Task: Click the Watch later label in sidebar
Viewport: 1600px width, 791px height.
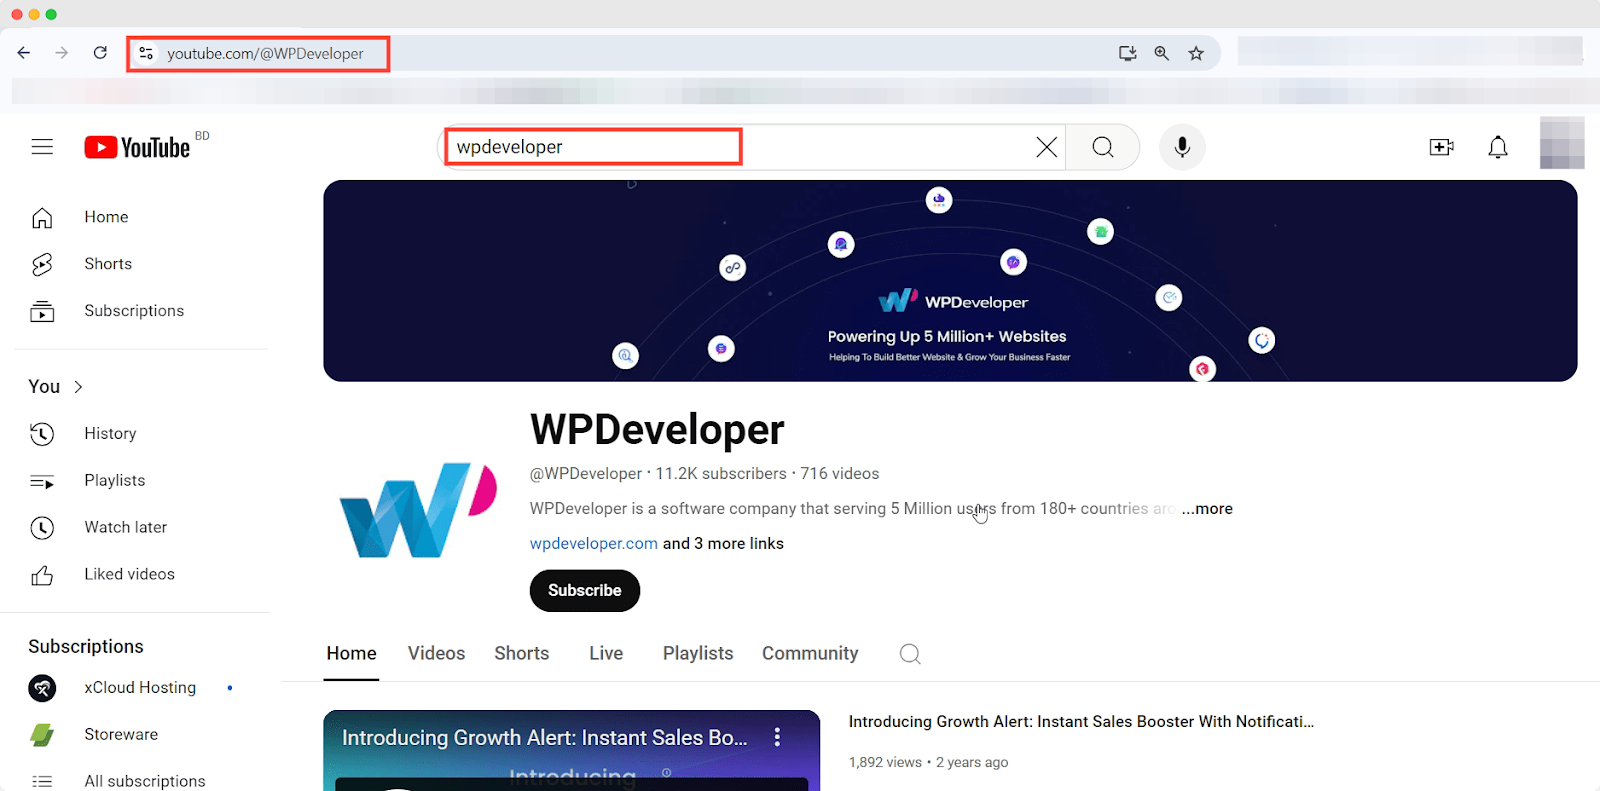Action: click(x=126, y=527)
